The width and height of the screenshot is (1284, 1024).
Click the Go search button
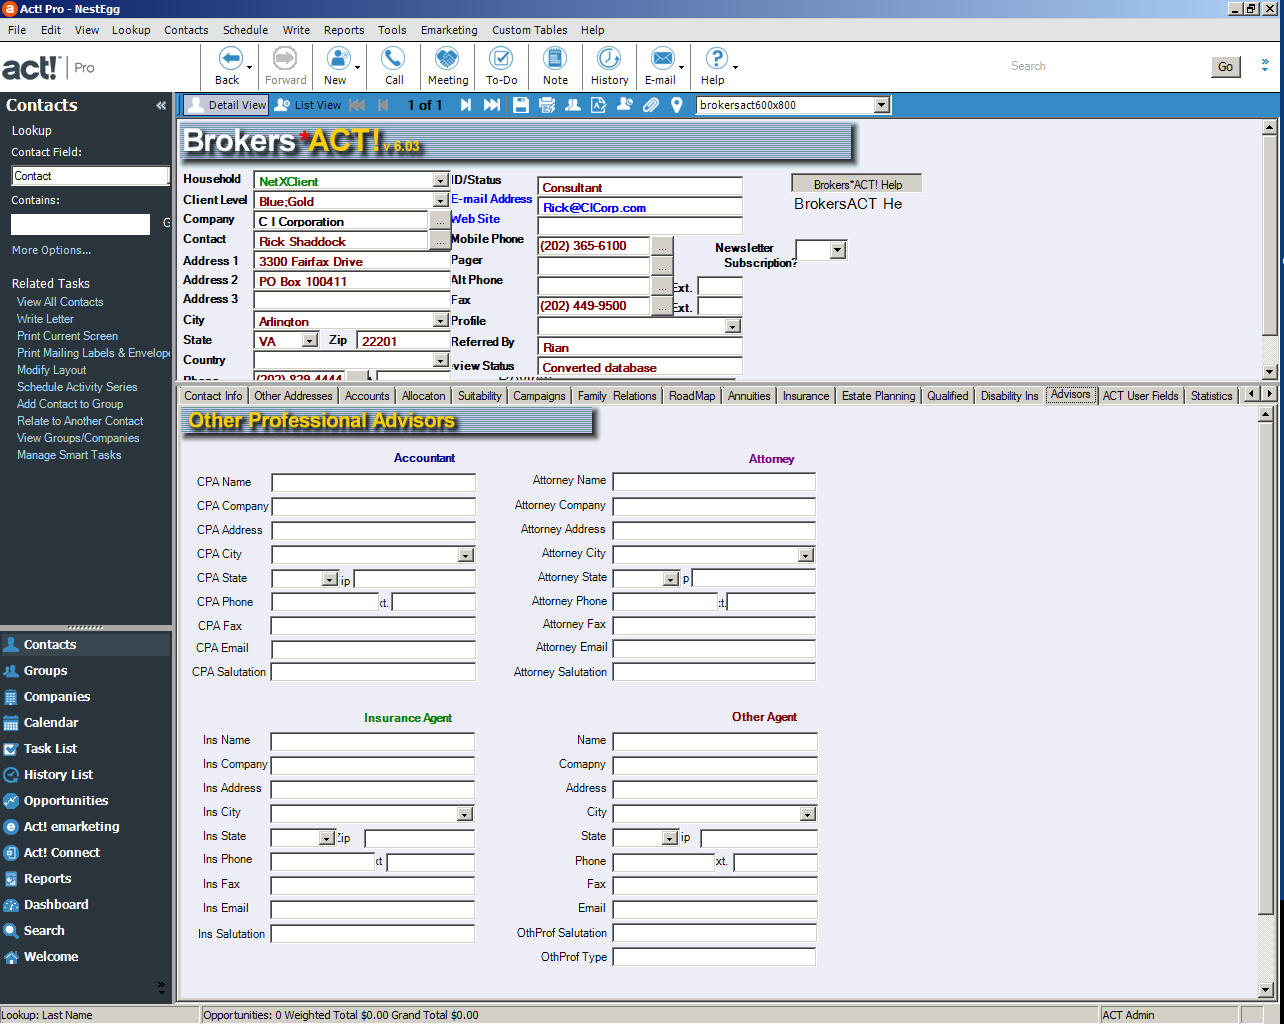(x=1226, y=67)
